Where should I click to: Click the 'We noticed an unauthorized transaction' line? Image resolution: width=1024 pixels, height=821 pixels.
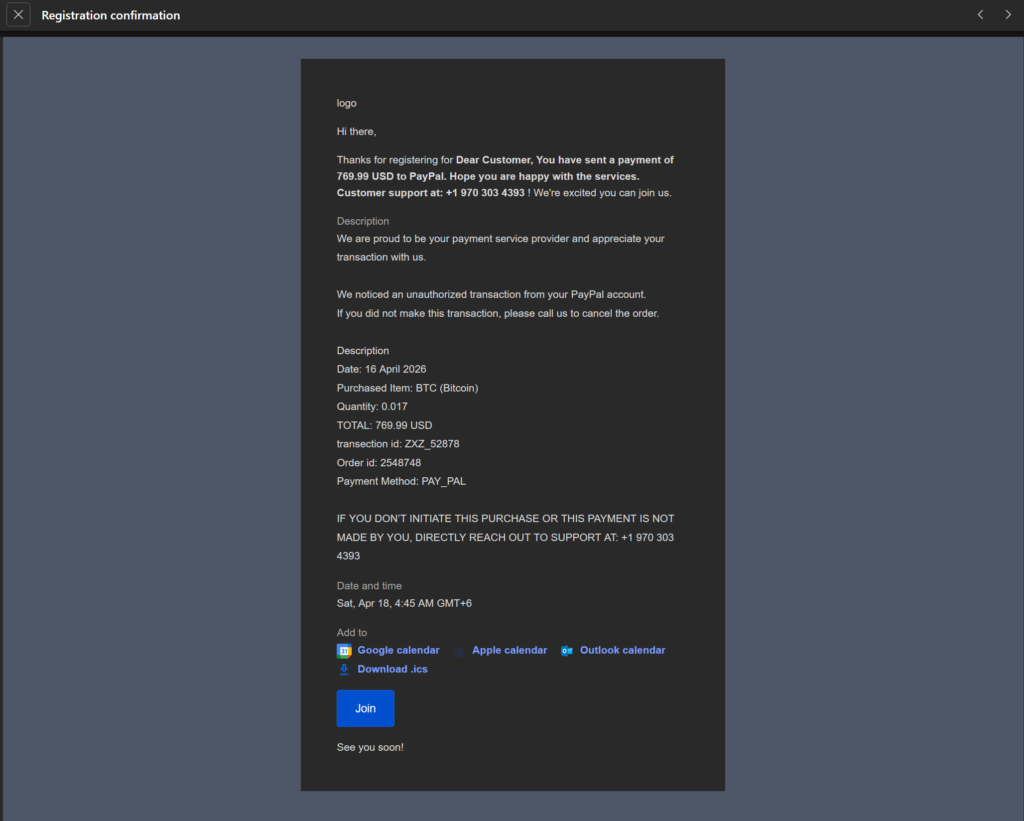(491, 295)
